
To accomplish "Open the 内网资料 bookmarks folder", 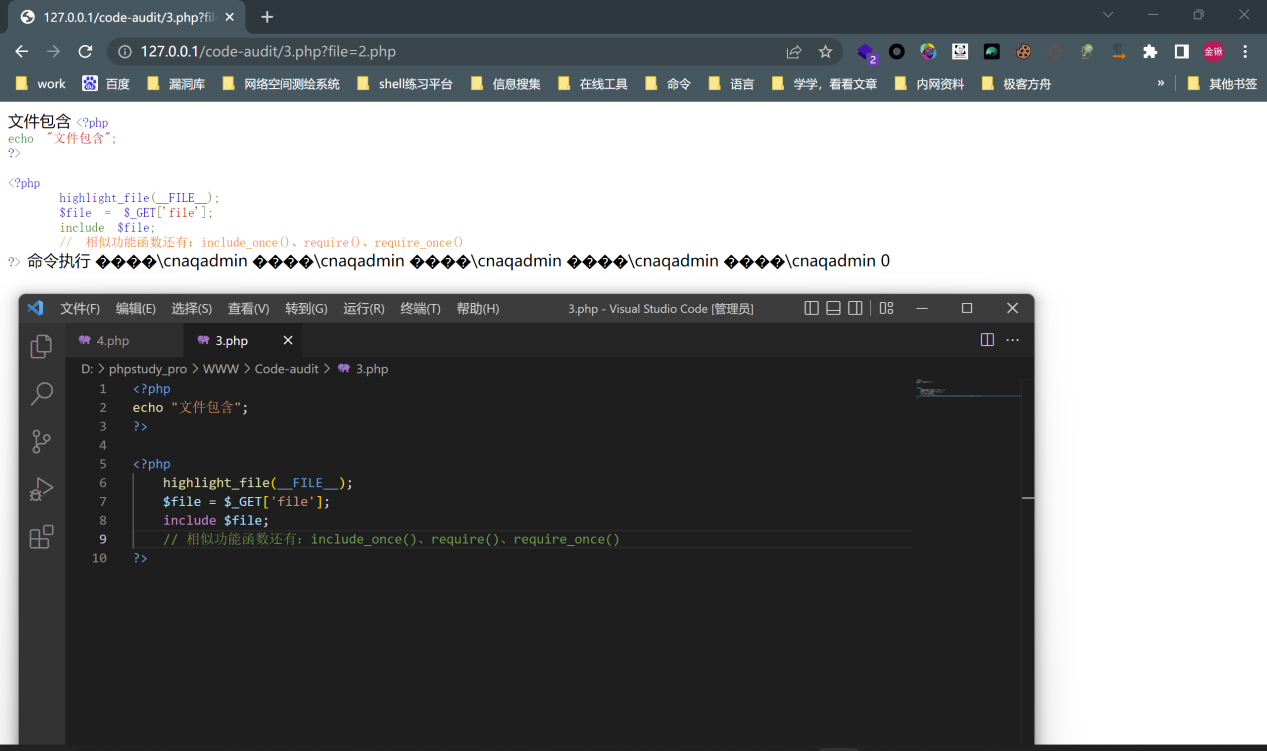I will point(929,84).
